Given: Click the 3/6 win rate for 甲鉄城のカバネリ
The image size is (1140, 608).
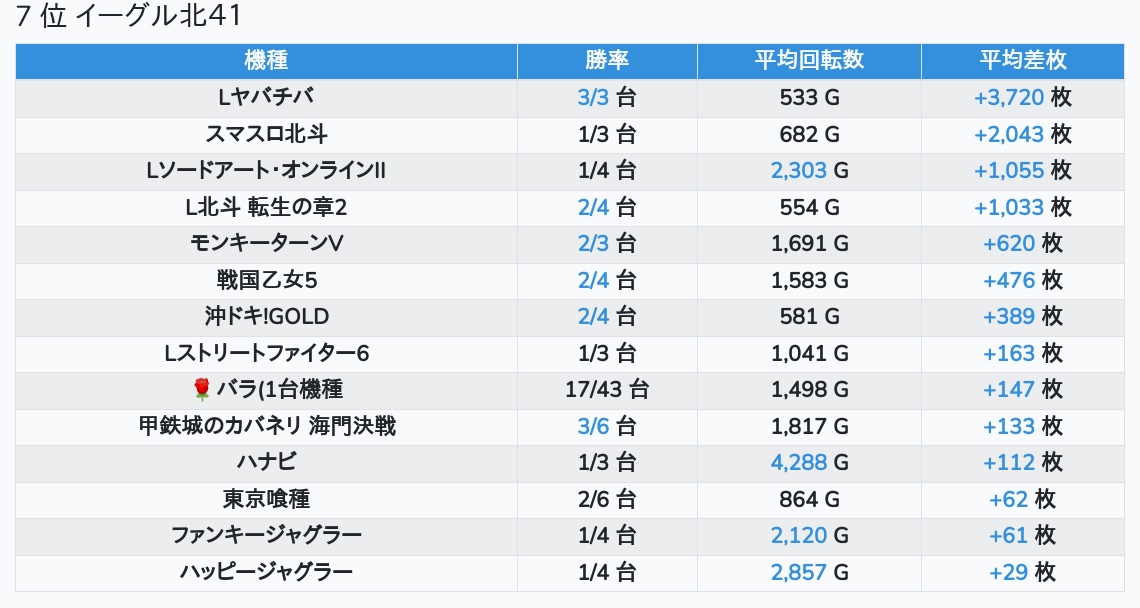Looking at the screenshot, I should point(593,426).
